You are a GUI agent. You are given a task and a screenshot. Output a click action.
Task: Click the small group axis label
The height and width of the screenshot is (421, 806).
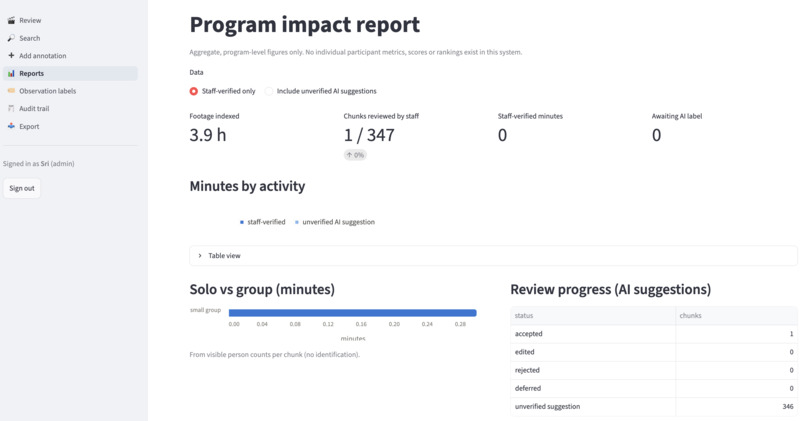(x=205, y=310)
